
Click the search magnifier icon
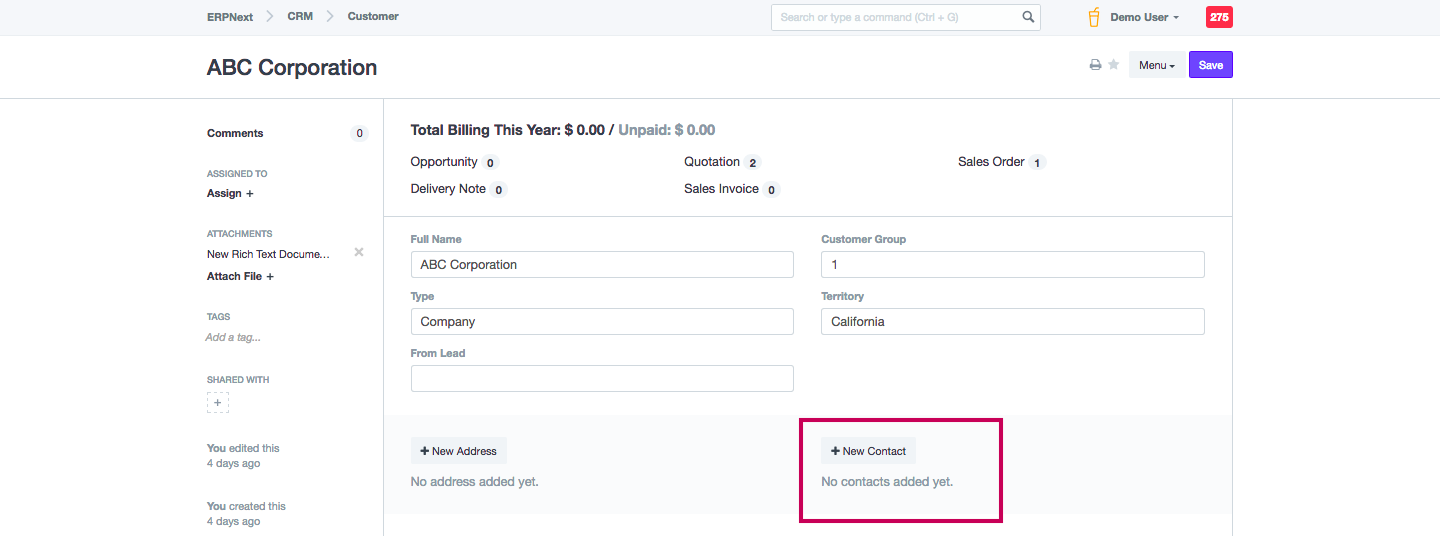(1028, 17)
